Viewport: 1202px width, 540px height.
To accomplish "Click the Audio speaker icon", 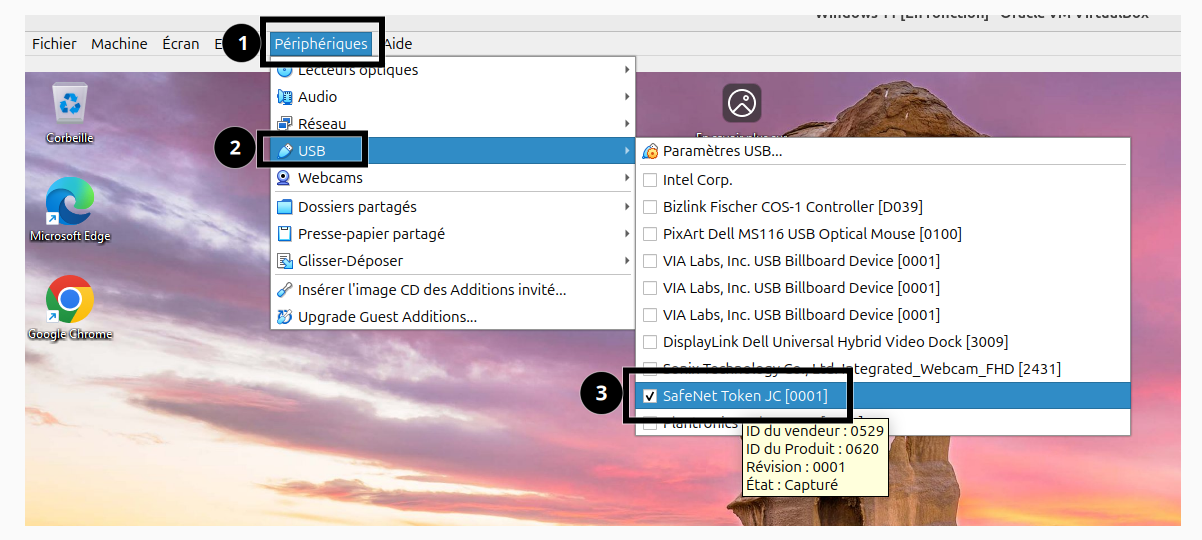I will pyautogui.click(x=284, y=97).
